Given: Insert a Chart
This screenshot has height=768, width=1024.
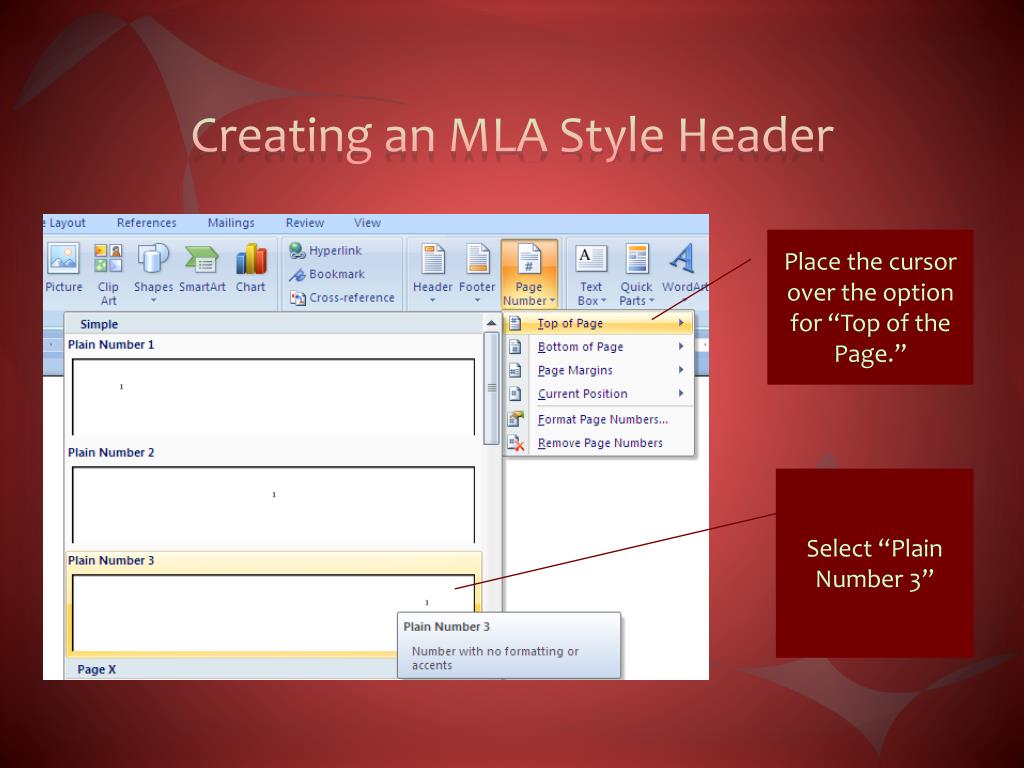Looking at the screenshot, I should [251, 268].
